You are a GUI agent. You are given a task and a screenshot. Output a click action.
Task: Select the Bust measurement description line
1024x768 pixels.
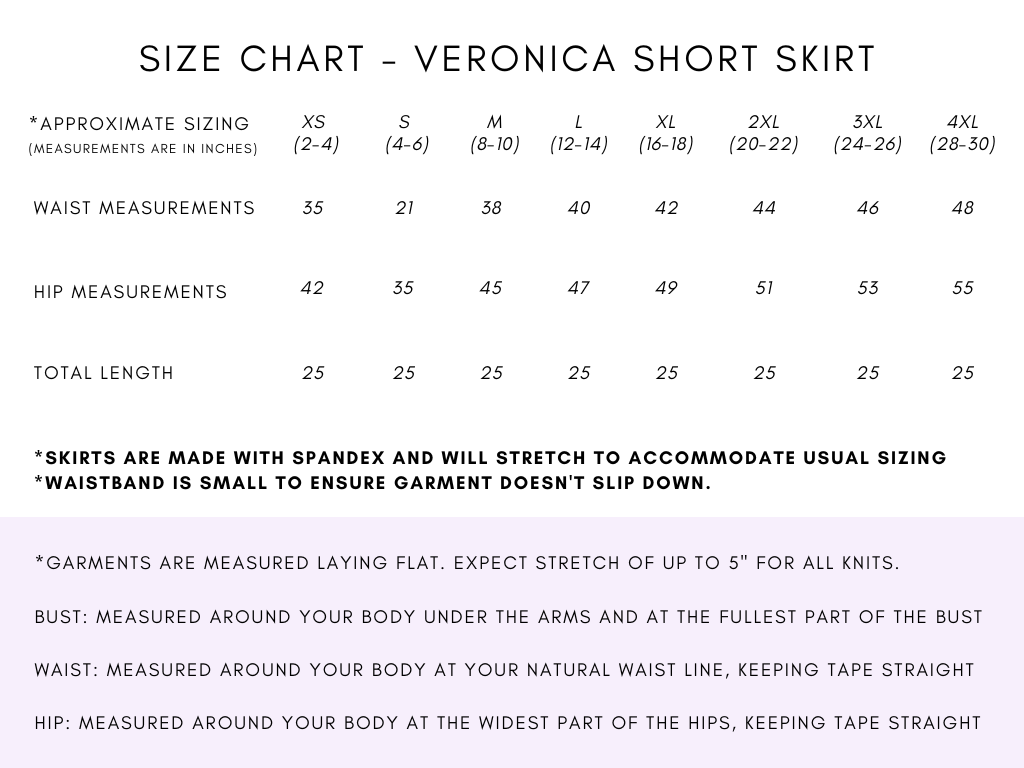tap(508, 617)
